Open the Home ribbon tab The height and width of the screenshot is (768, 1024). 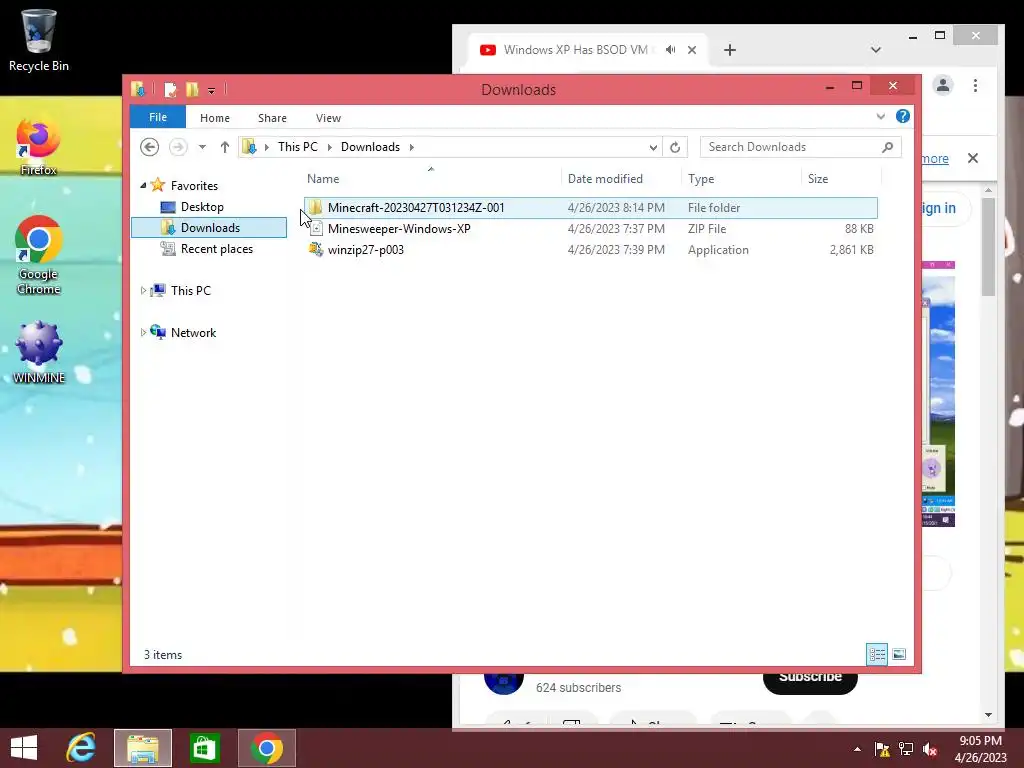[x=215, y=118]
